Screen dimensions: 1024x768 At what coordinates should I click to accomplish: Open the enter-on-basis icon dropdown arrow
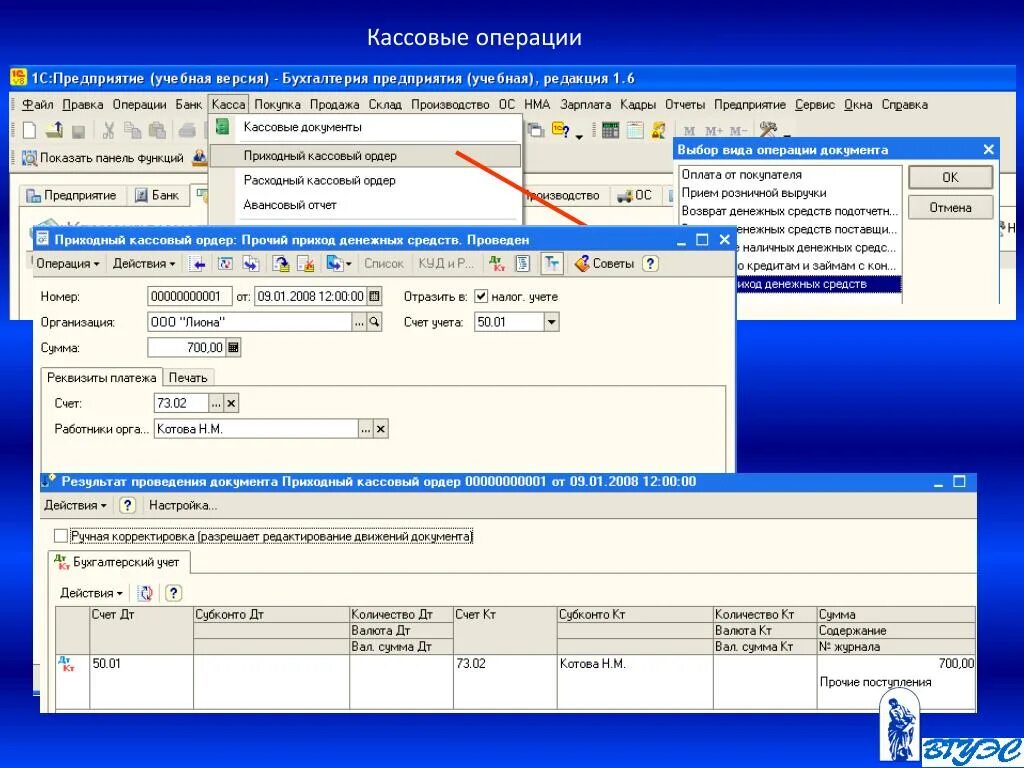[x=349, y=264]
